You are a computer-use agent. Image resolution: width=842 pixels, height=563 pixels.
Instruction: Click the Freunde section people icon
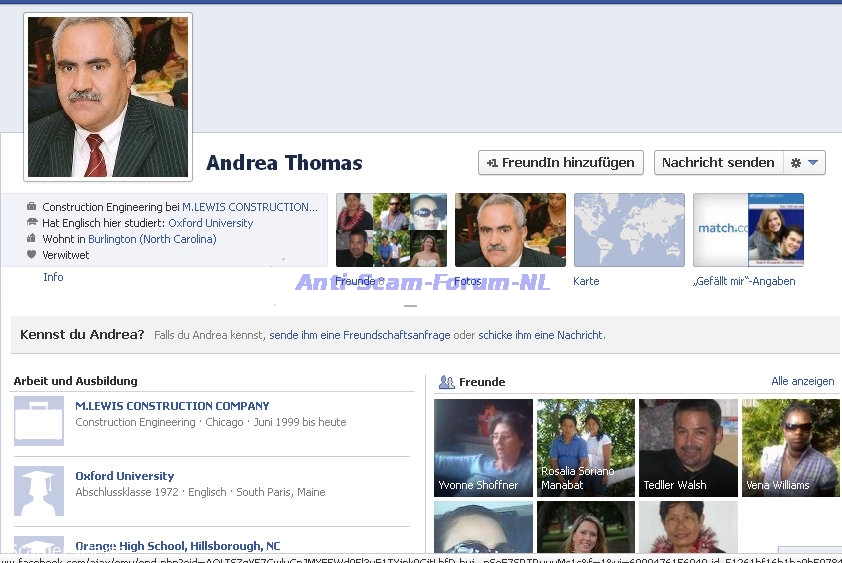(x=446, y=382)
